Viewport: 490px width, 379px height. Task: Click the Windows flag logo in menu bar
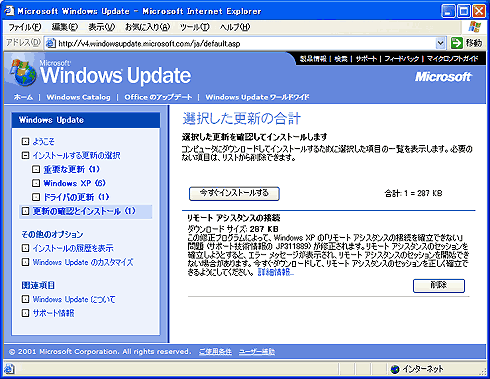point(474,27)
